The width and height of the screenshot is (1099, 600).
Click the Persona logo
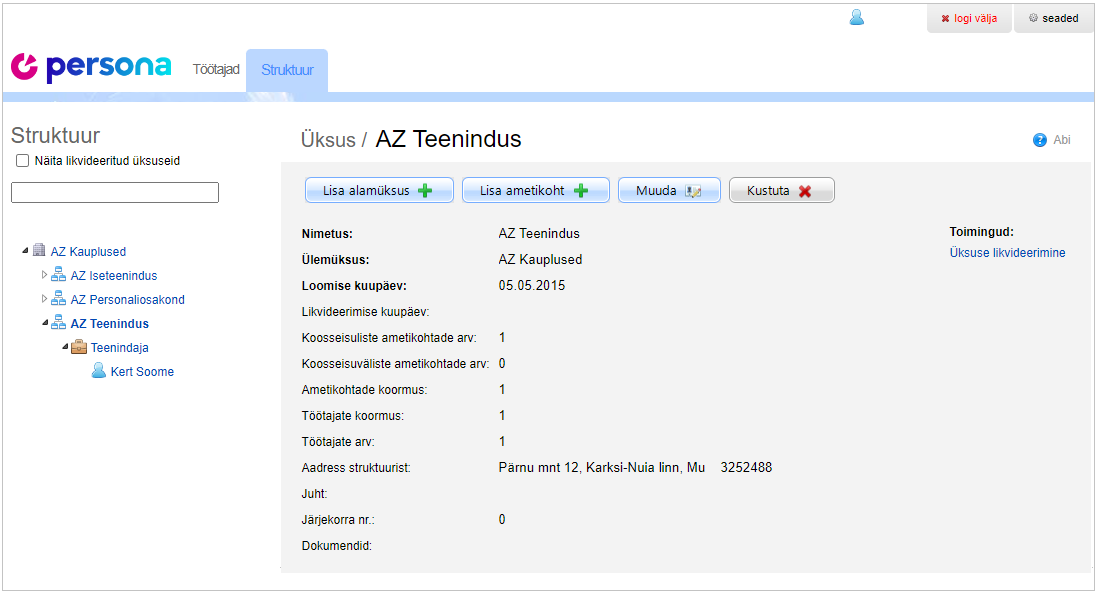91,68
